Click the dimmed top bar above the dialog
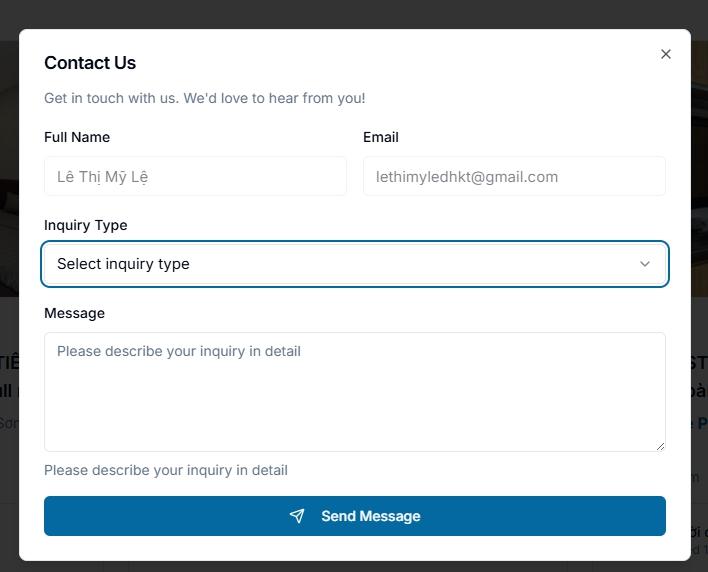 (x=354, y=14)
